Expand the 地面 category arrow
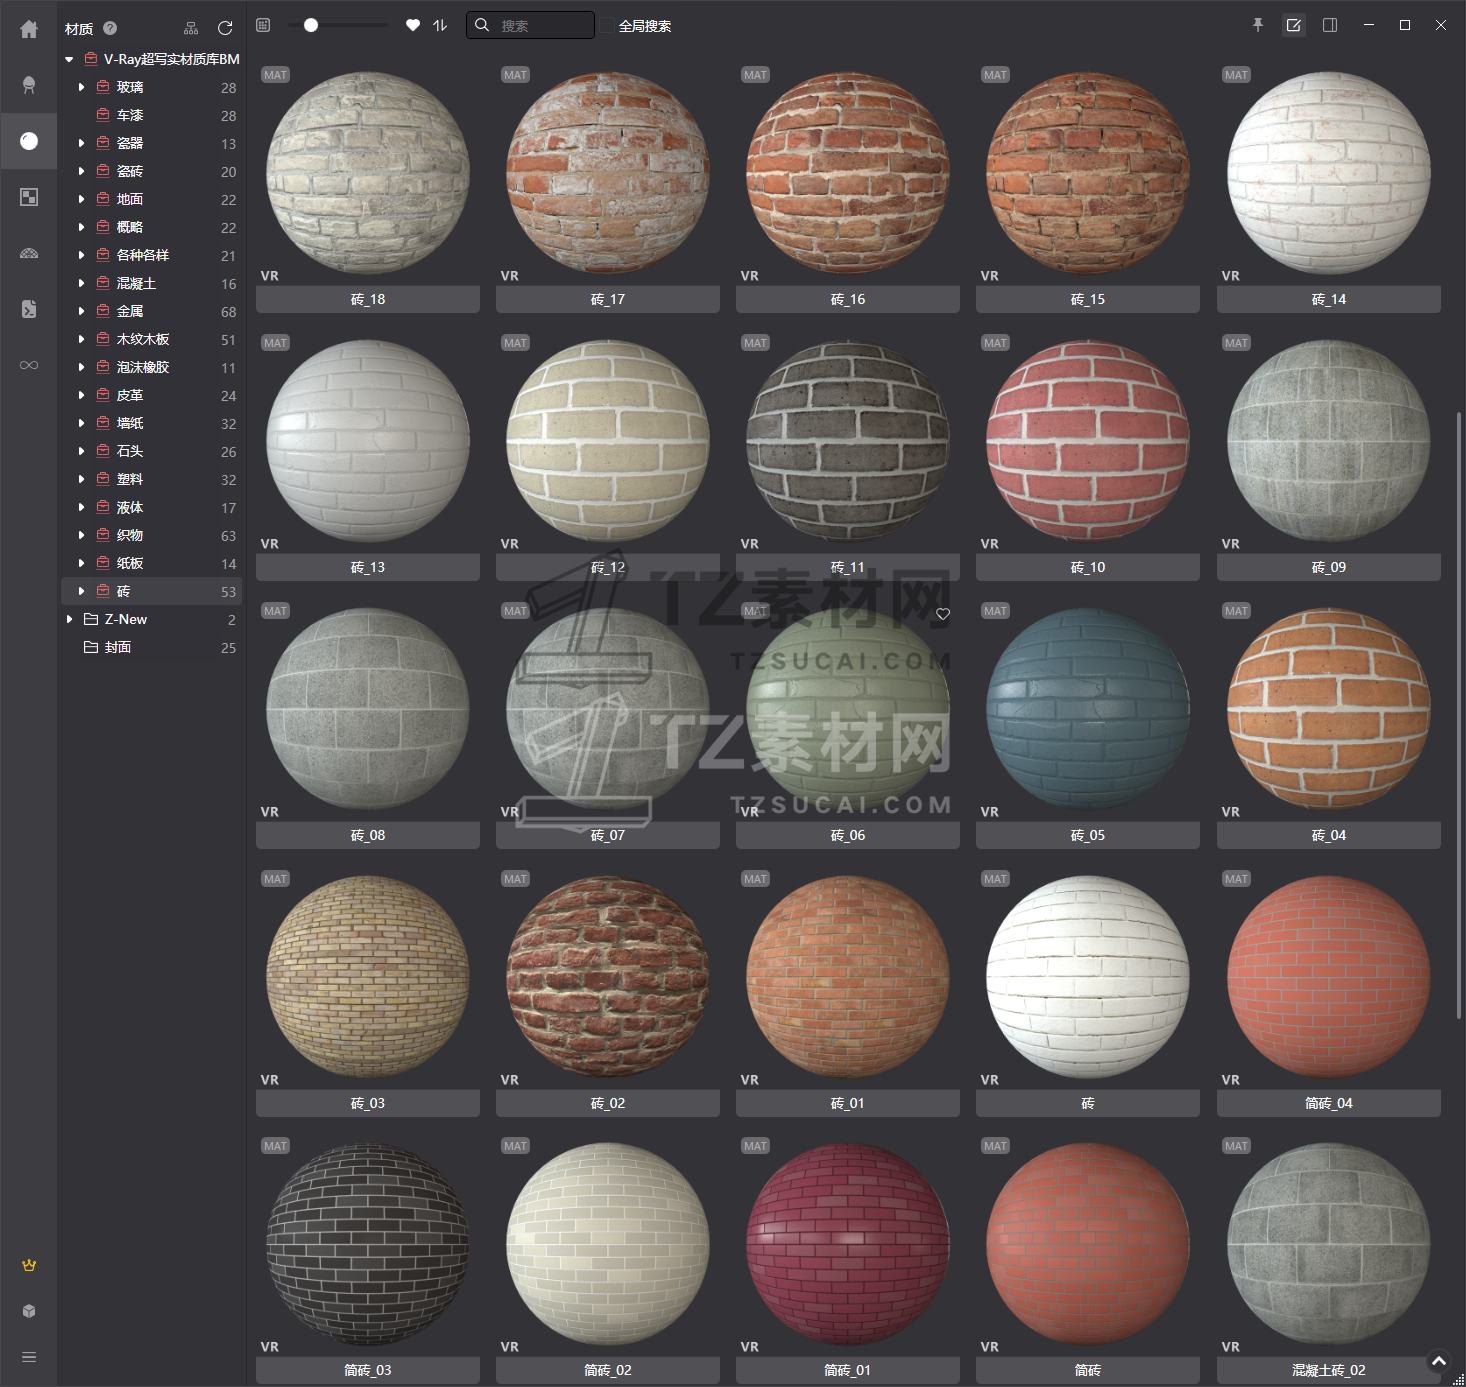This screenshot has width=1466, height=1387. 81,199
